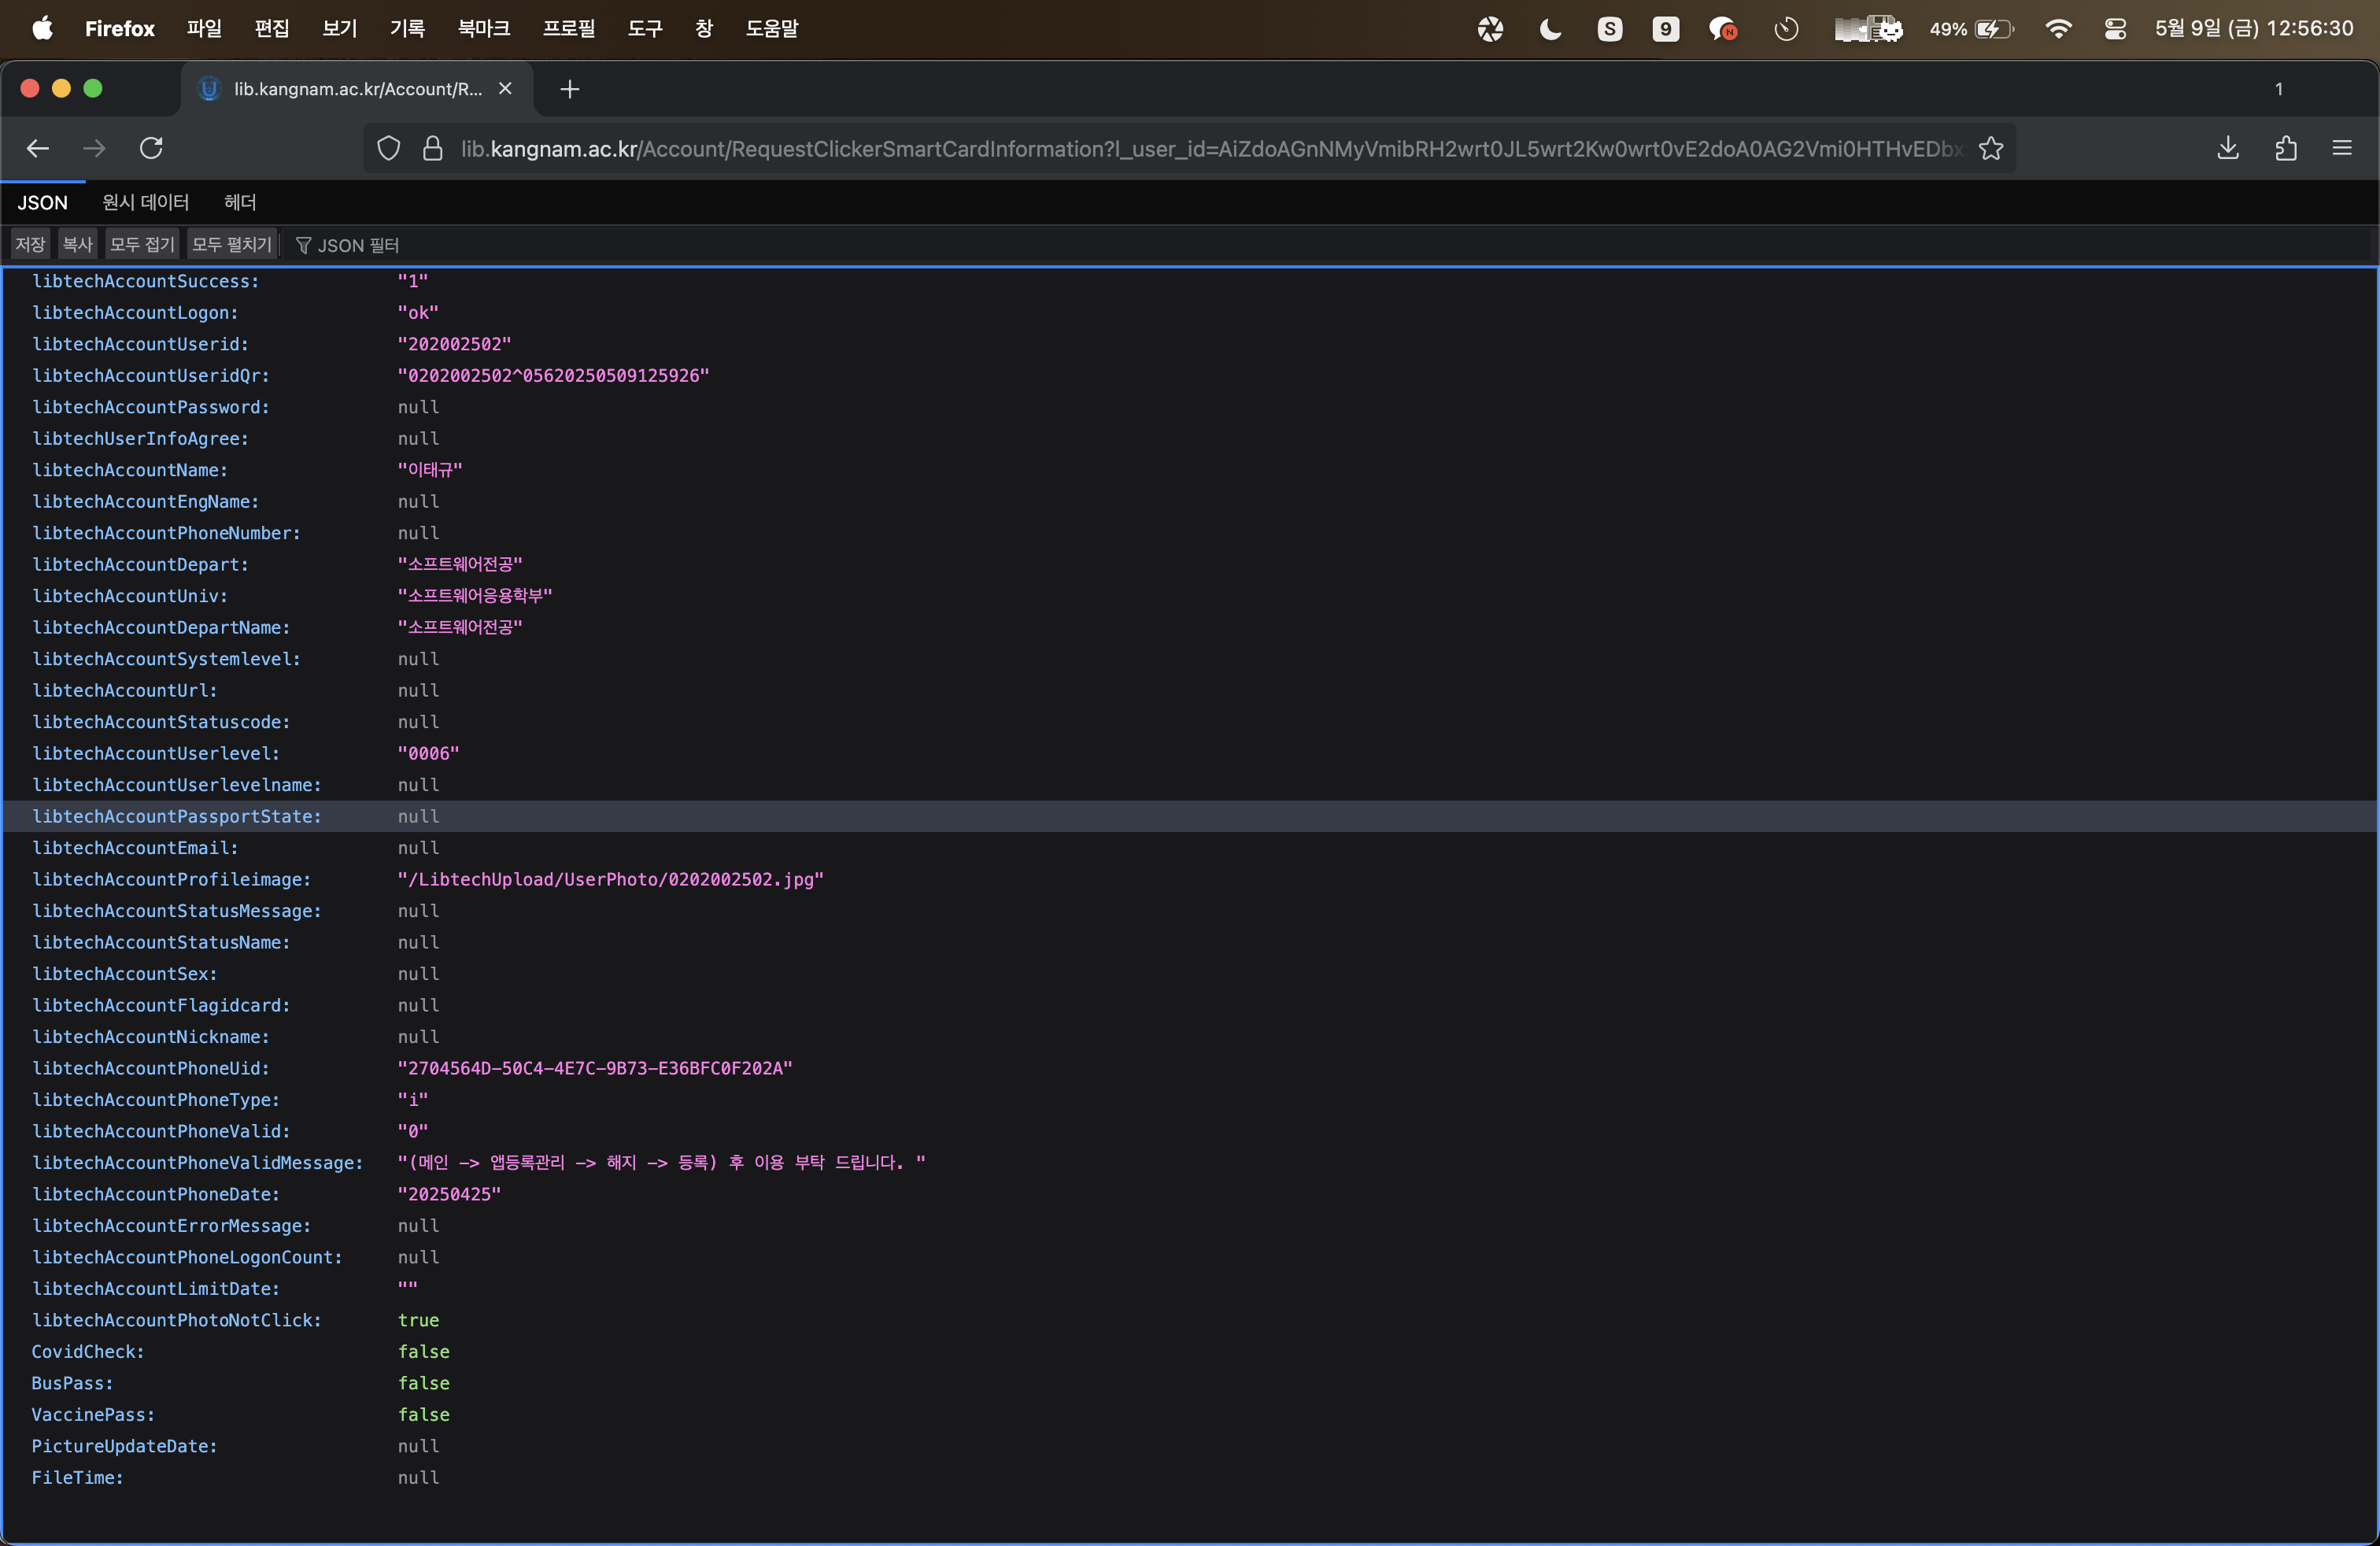Open the tracking protection shield icon

coord(389,149)
